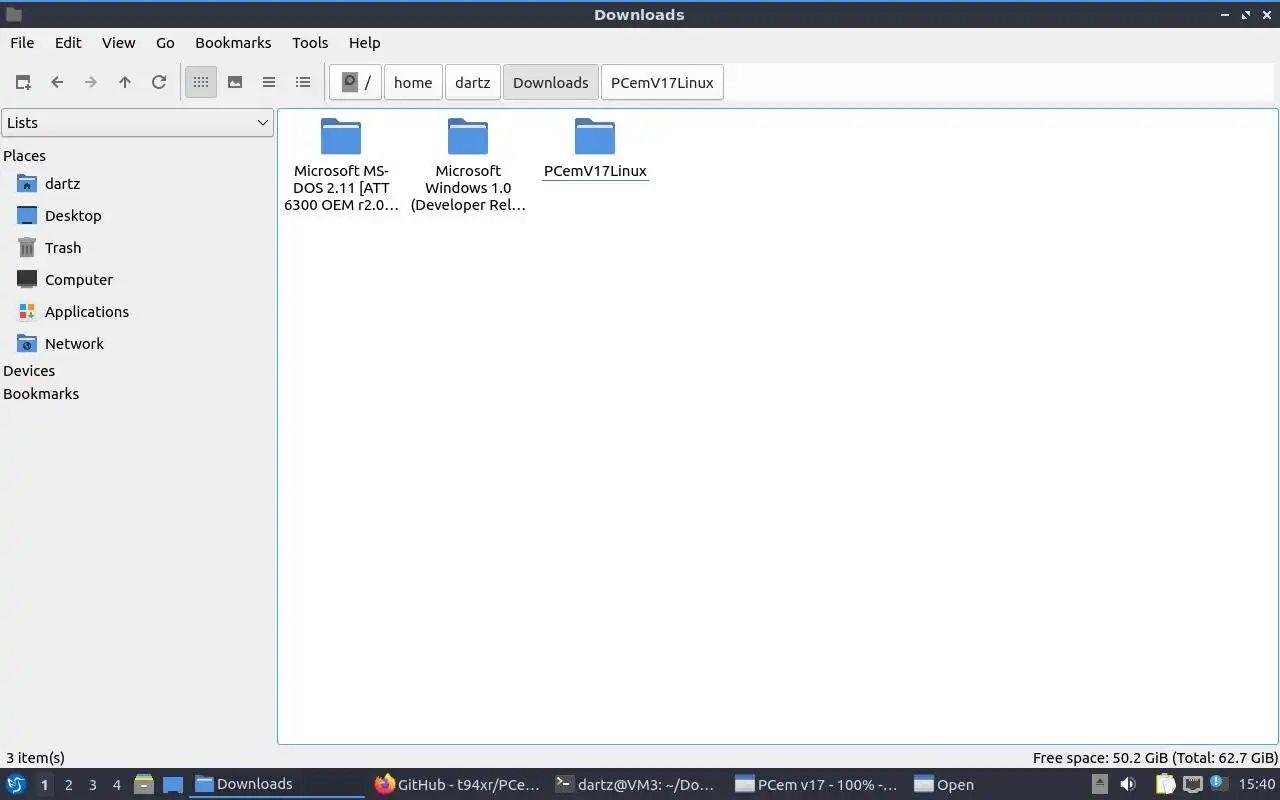This screenshot has height=800, width=1280.
Task: Click the removable media tray icon
Action: 1100,785
